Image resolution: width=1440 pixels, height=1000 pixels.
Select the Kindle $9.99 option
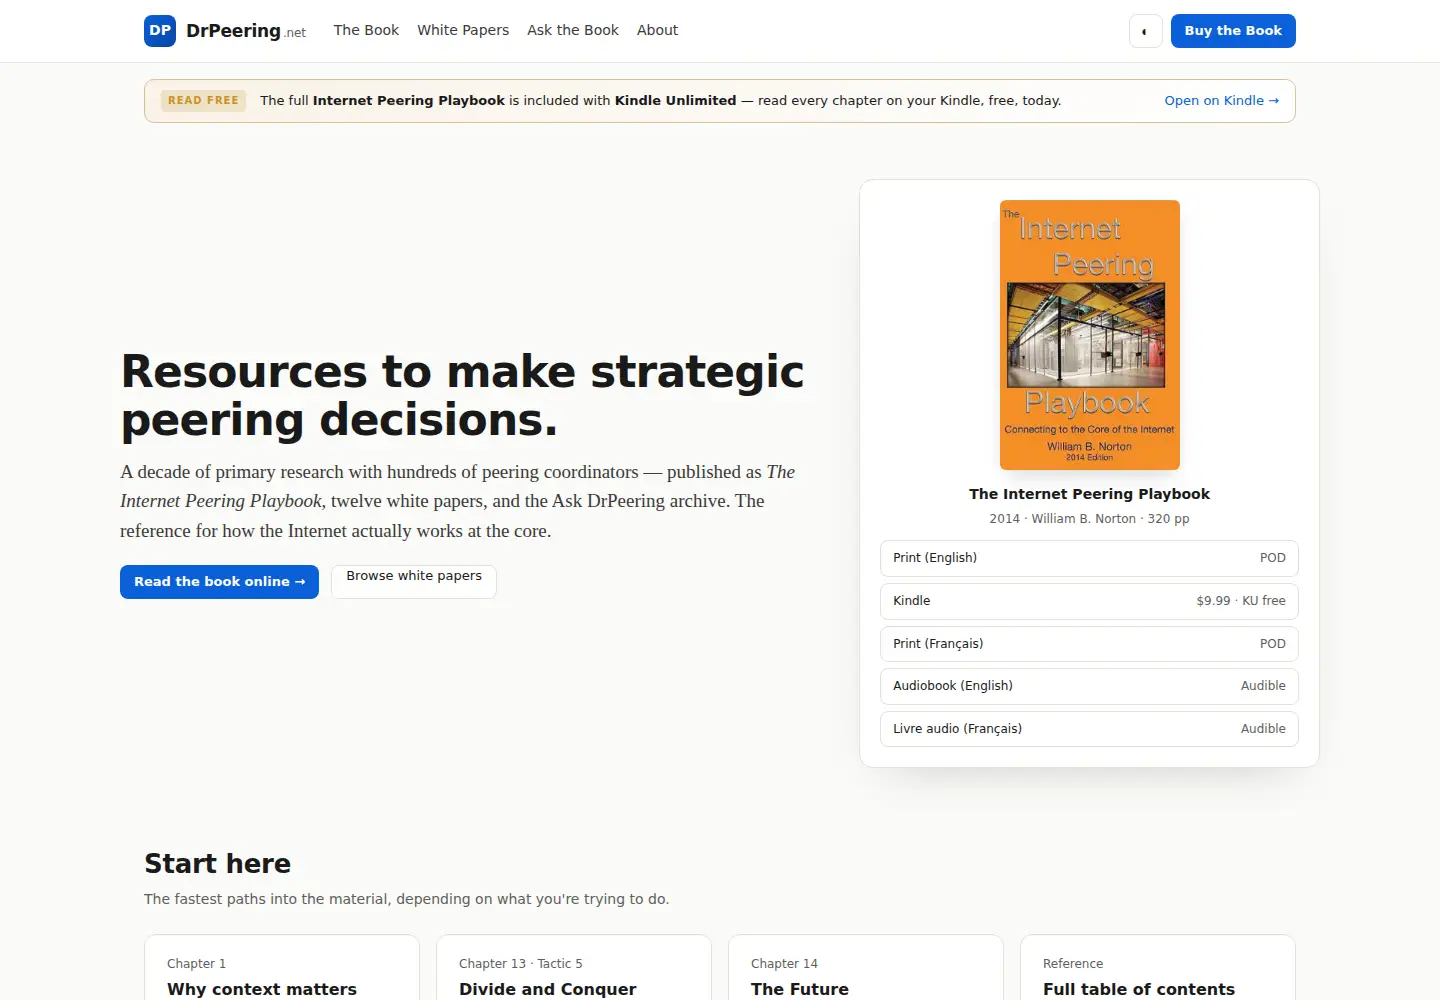coord(1089,601)
